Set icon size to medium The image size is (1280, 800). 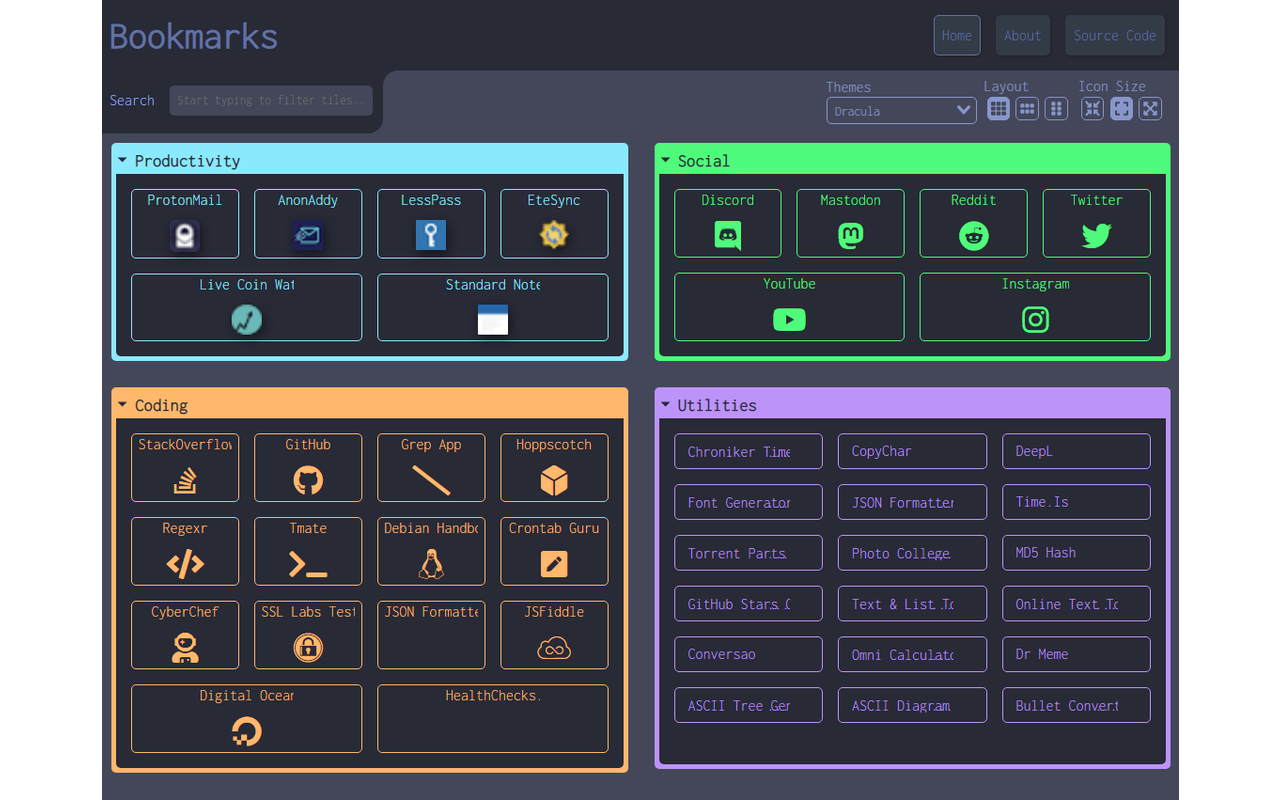click(1122, 109)
